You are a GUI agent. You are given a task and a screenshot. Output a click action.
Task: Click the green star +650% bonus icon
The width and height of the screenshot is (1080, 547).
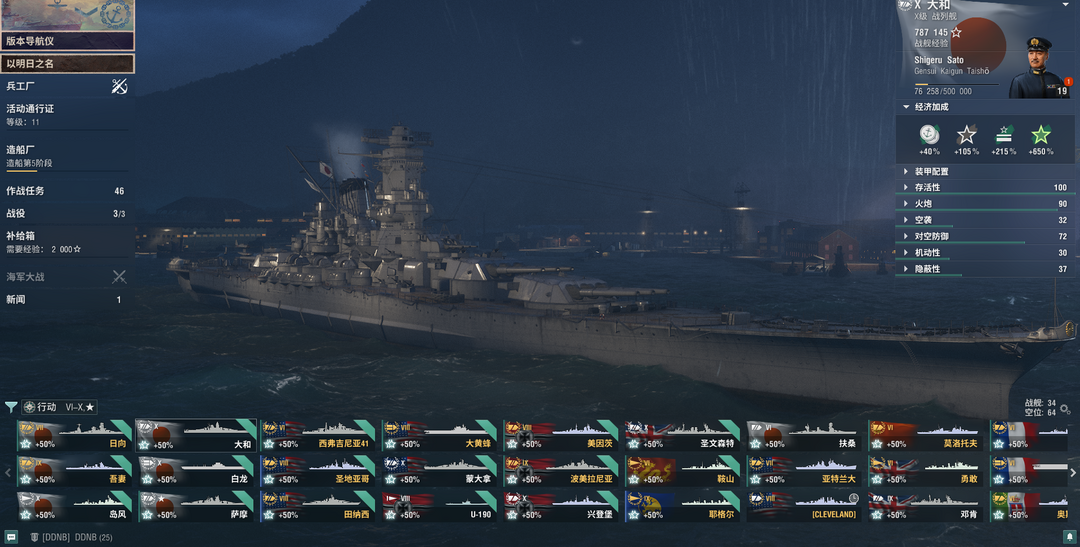(1040, 135)
